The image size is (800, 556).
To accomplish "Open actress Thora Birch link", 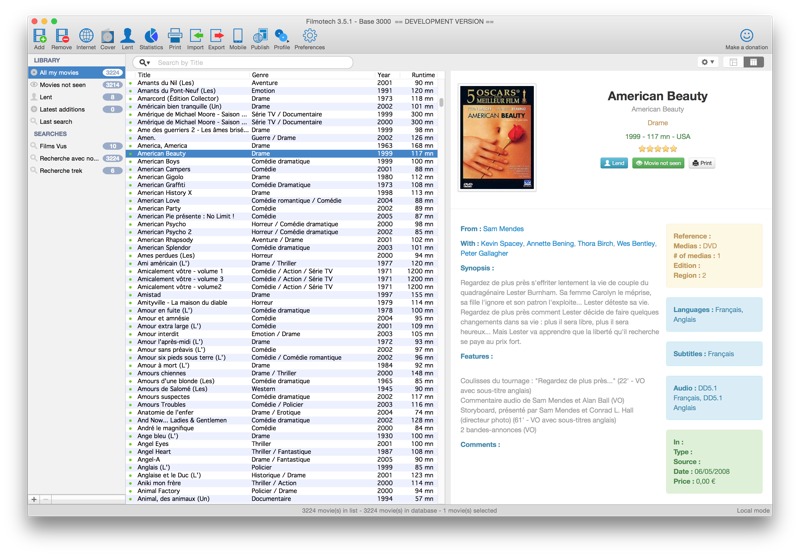I will 595,243.
